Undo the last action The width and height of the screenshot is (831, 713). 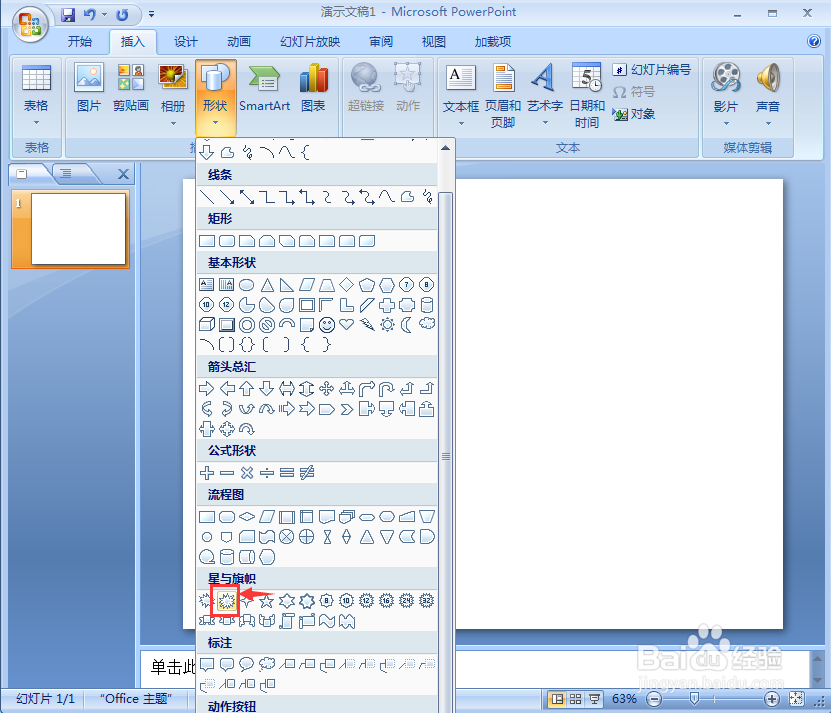point(90,14)
